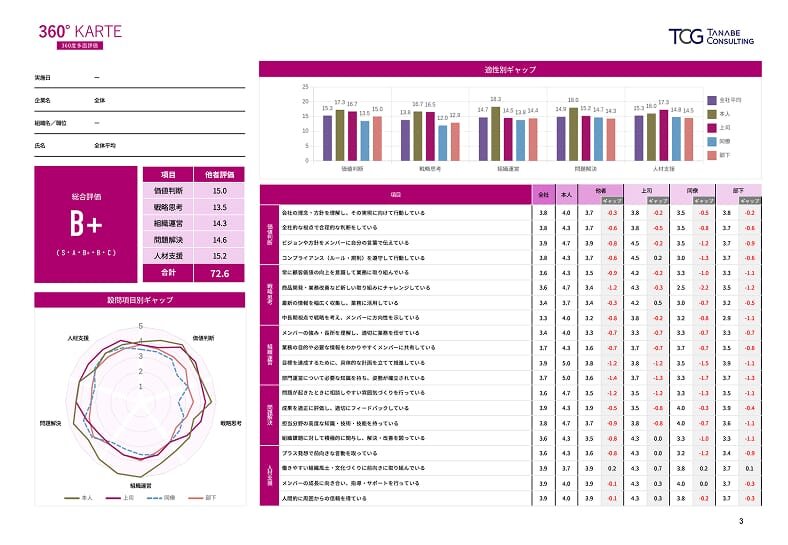Click the 部下 salmon swatch in the bar chart legend
The height and width of the screenshot is (545, 788).
coord(712,155)
